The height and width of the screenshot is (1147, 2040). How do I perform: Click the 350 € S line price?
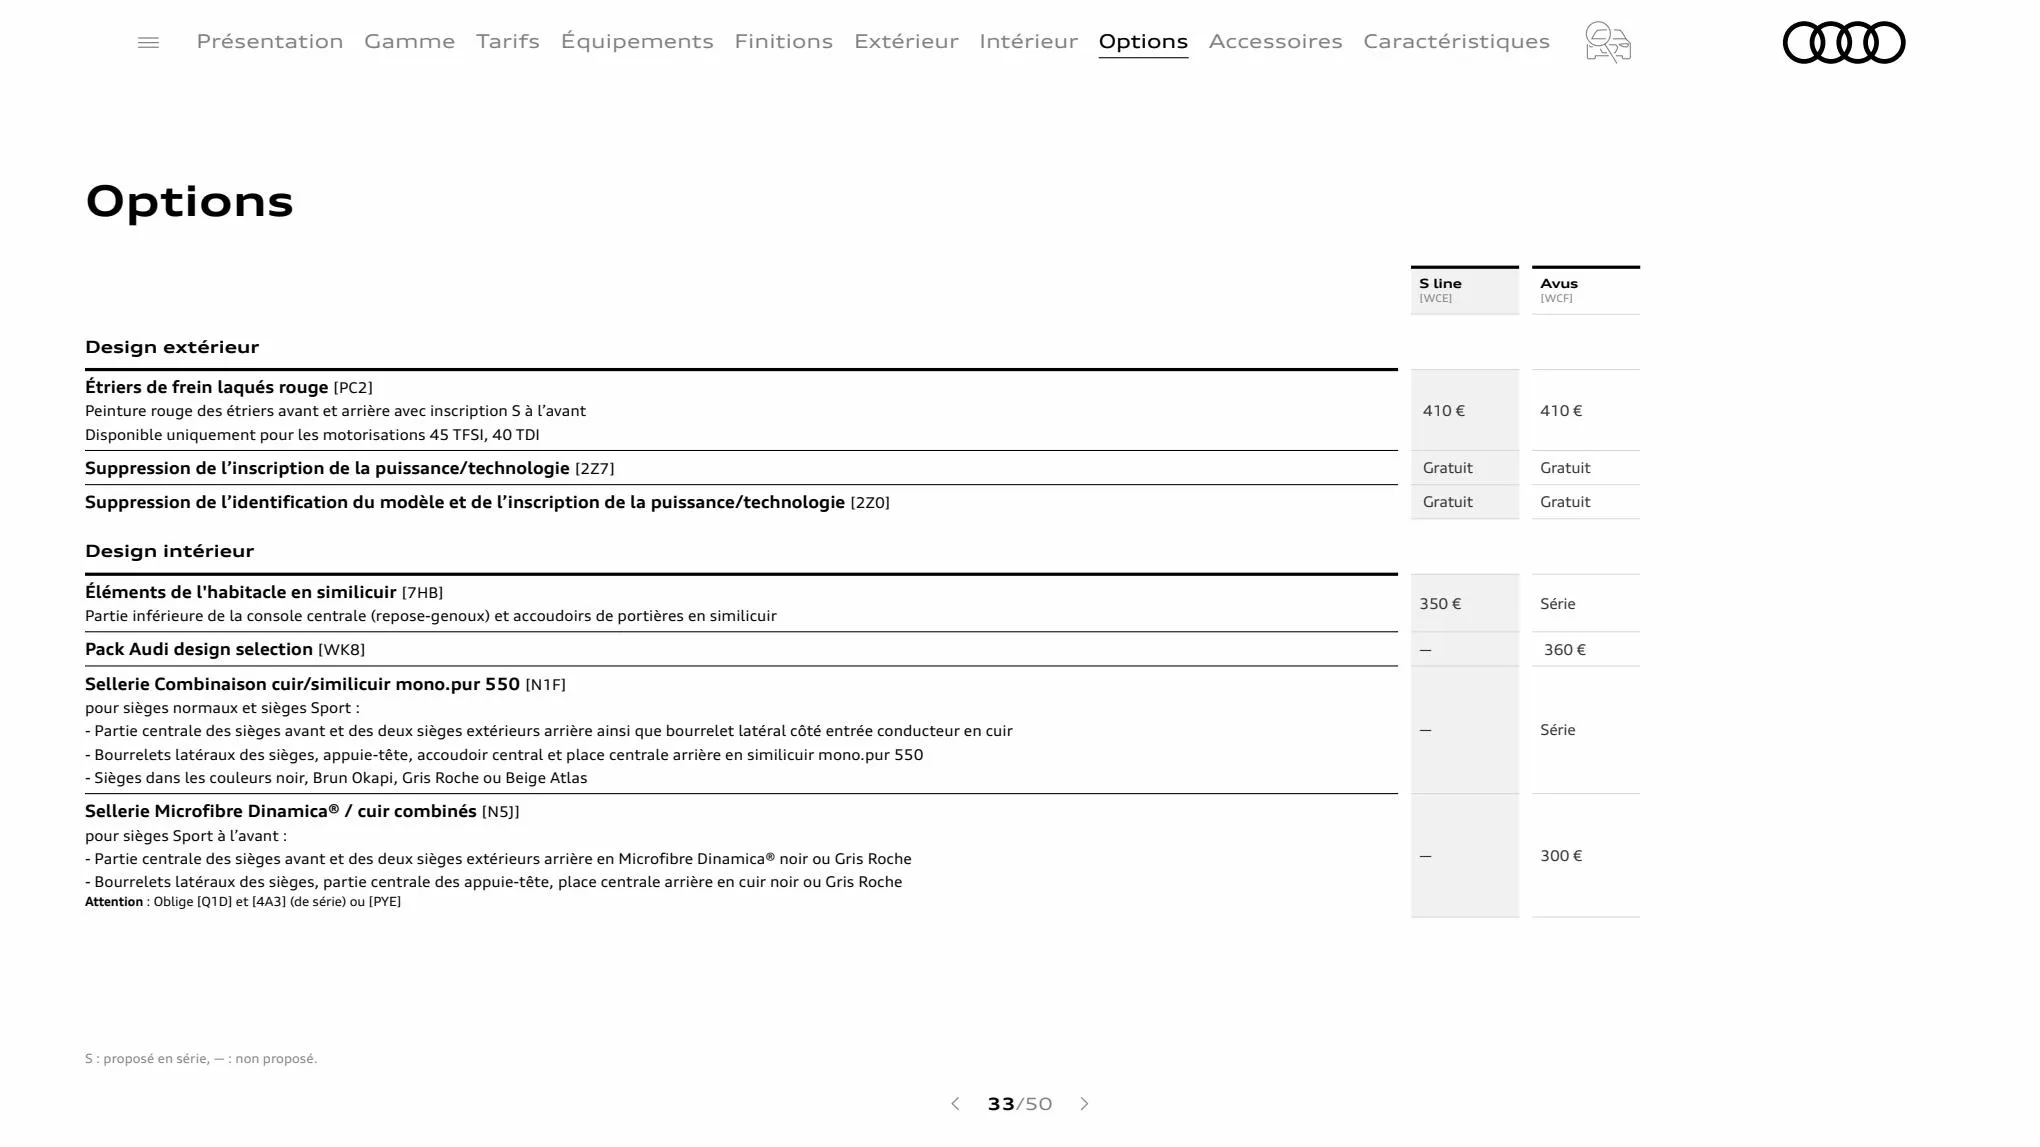coord(1440,604)
